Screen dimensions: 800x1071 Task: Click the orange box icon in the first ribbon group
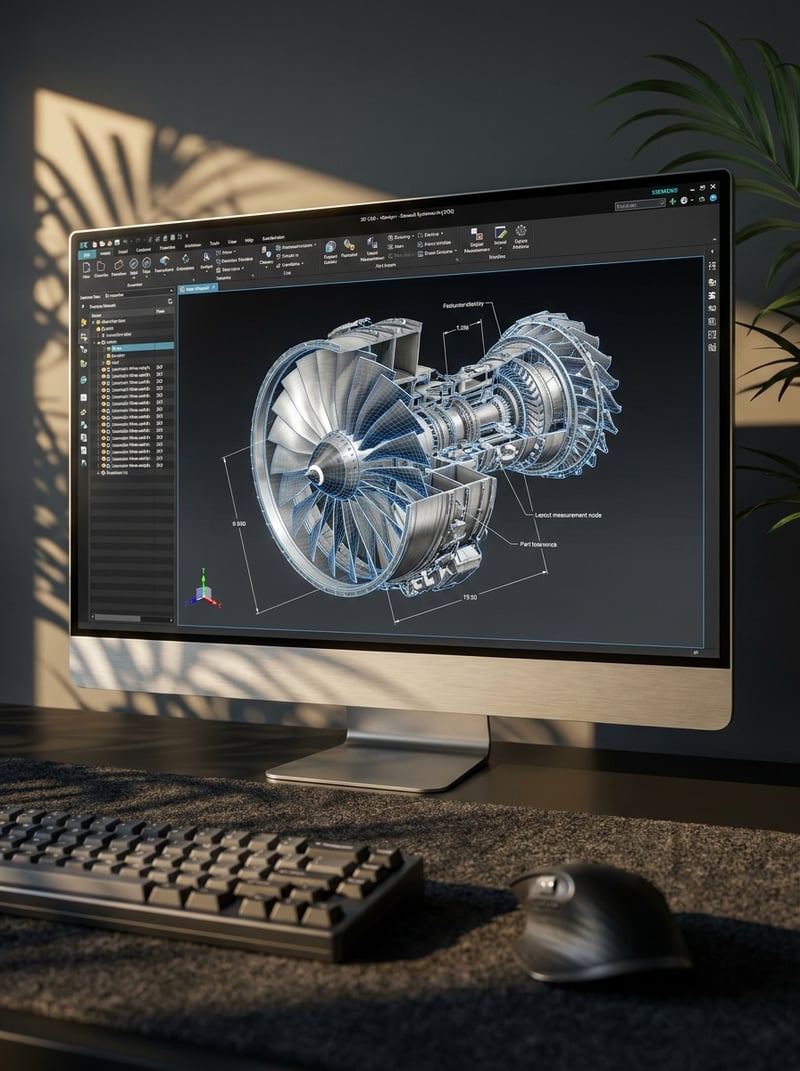119,265
